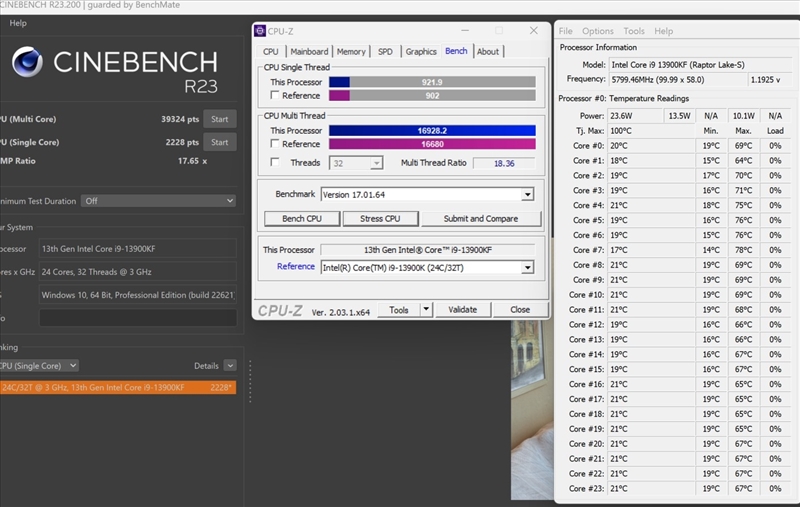Start the CPU Multi Core test

point(220,119)
